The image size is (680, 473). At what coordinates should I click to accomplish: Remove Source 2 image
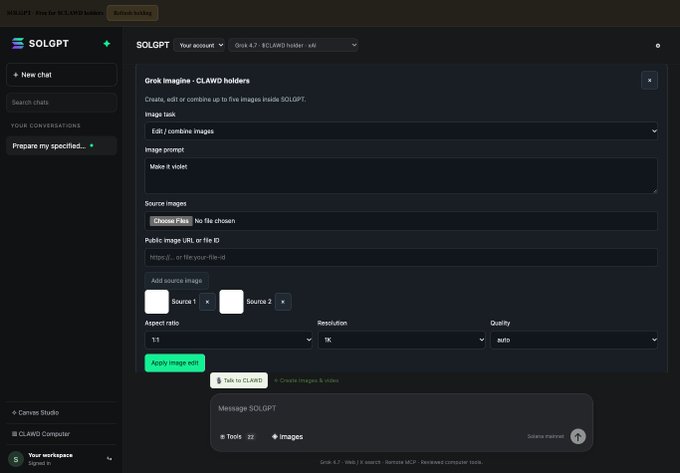tap(283, 302)
